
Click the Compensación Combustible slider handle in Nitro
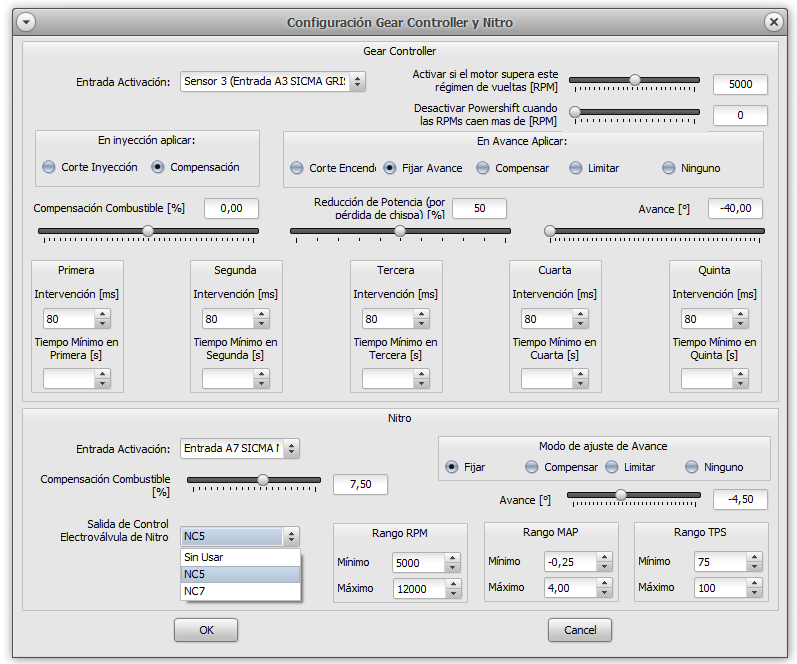(263, 479)
